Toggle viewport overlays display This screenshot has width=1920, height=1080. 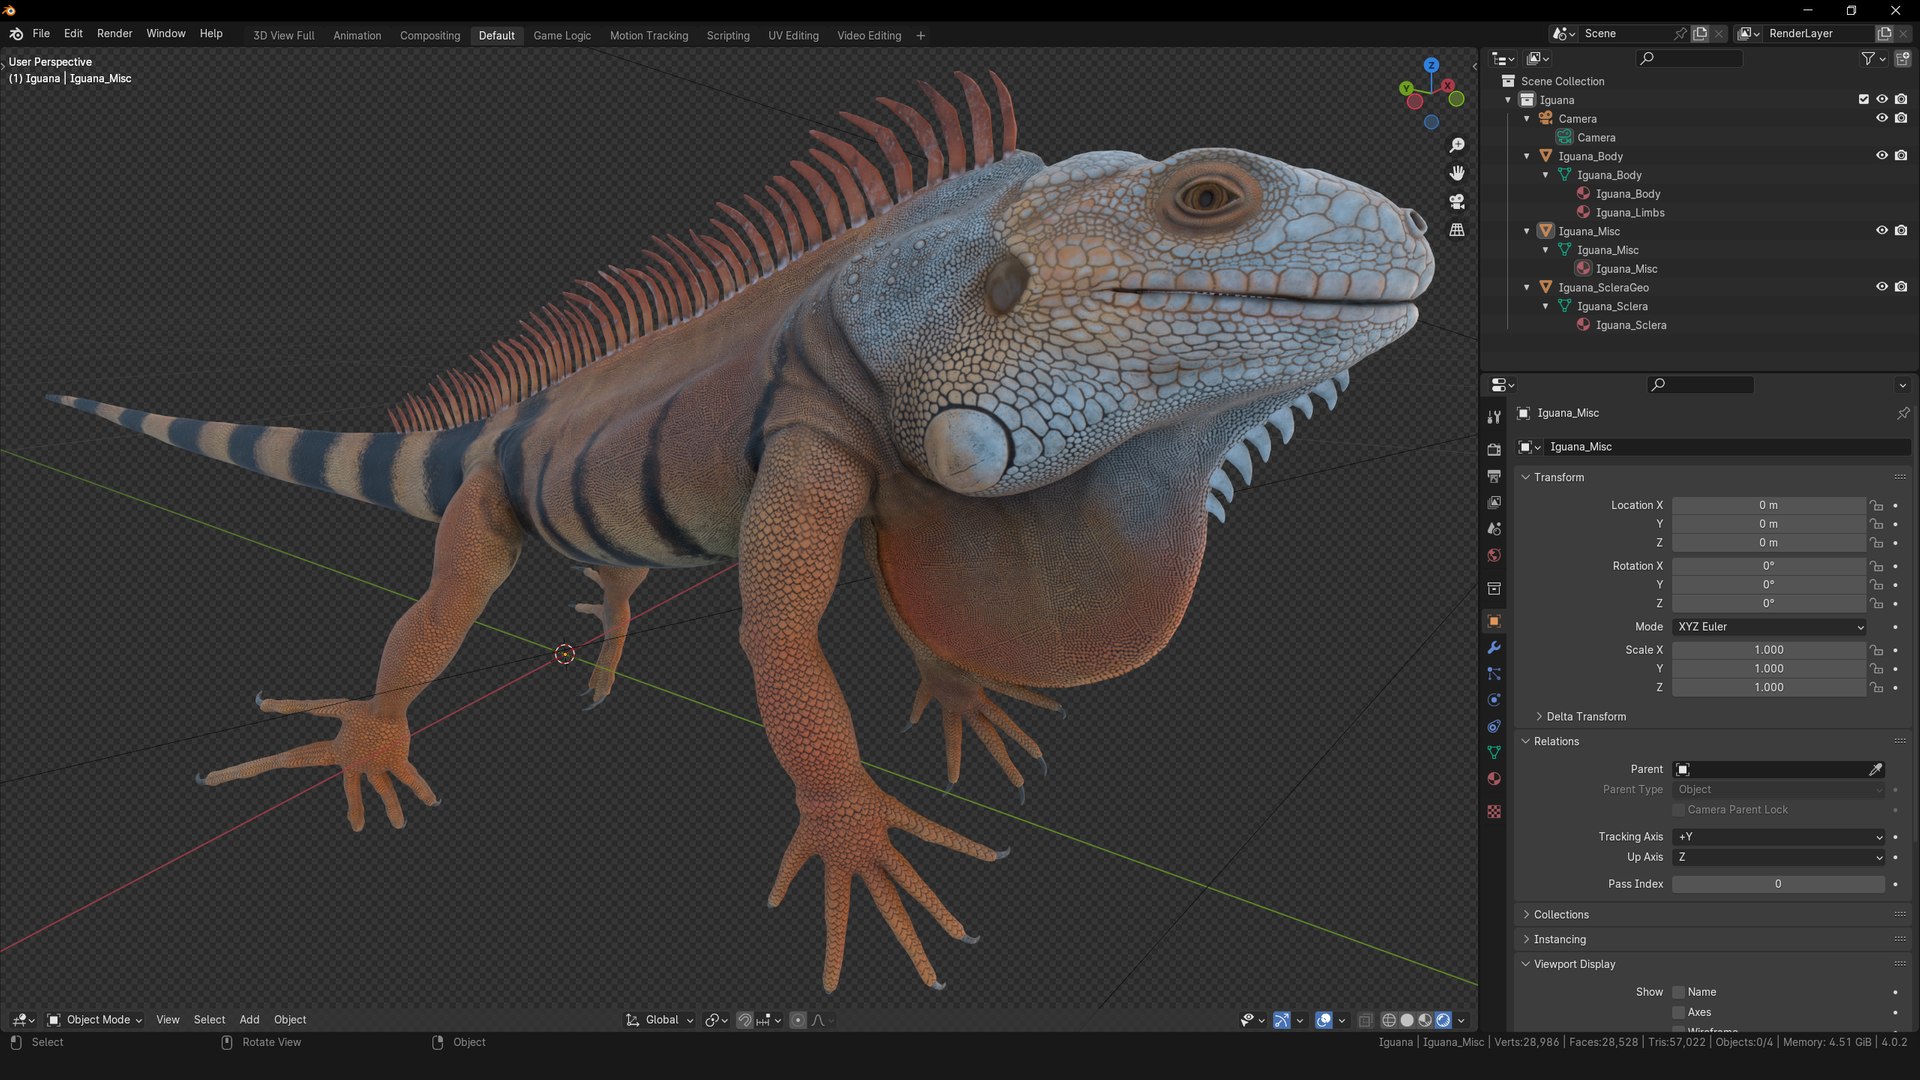point(1324,1020)
